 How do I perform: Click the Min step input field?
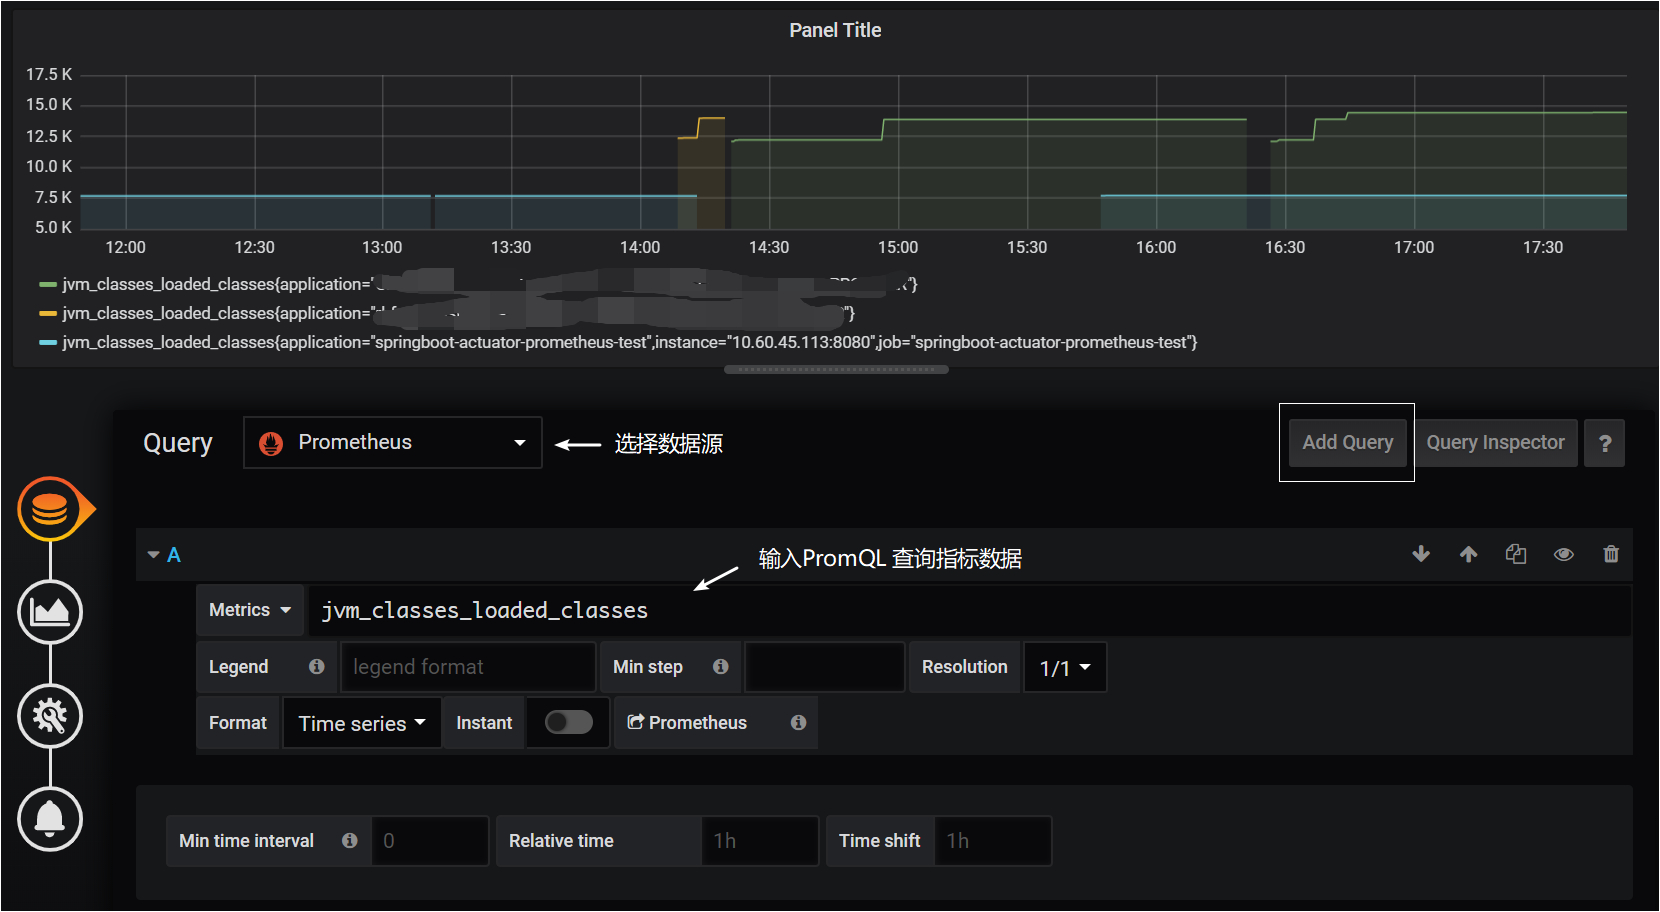(825, 667)
